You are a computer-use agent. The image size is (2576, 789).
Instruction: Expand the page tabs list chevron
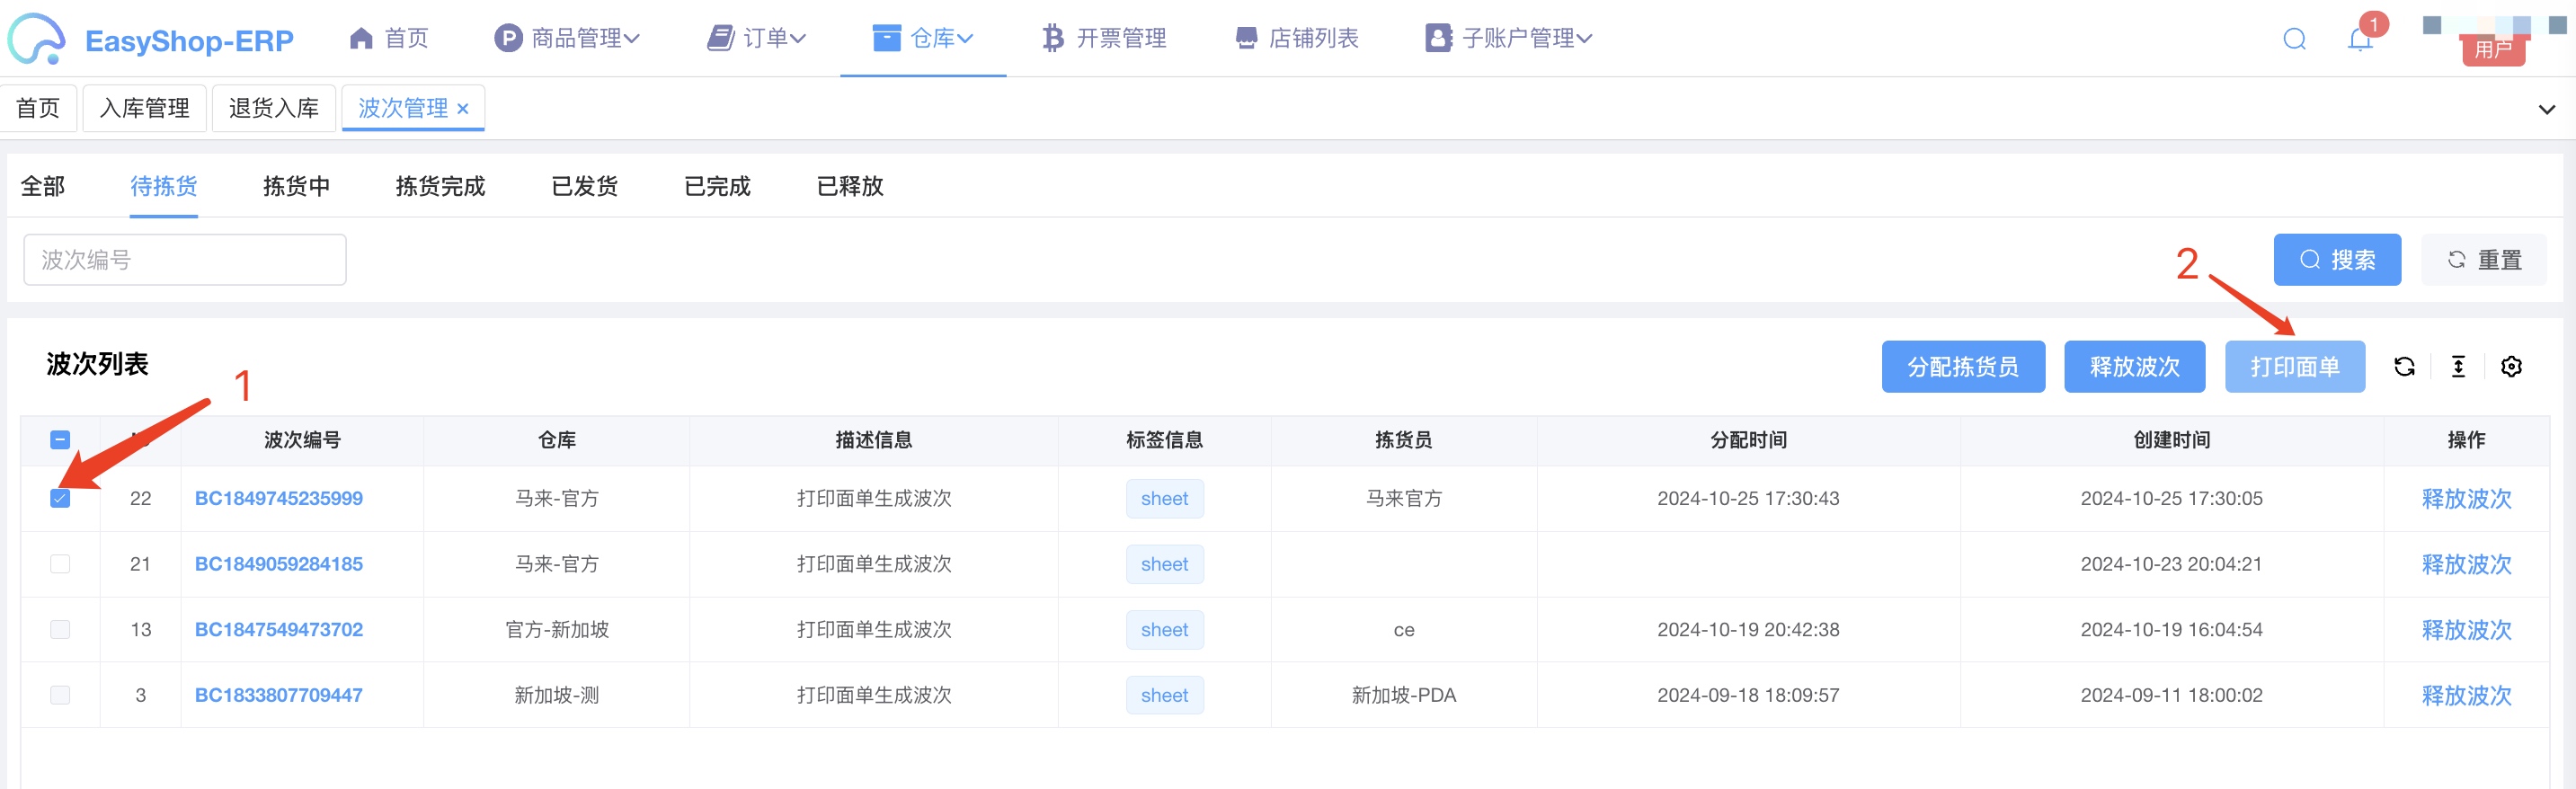pyautogui.click(x=2546, y=109)
